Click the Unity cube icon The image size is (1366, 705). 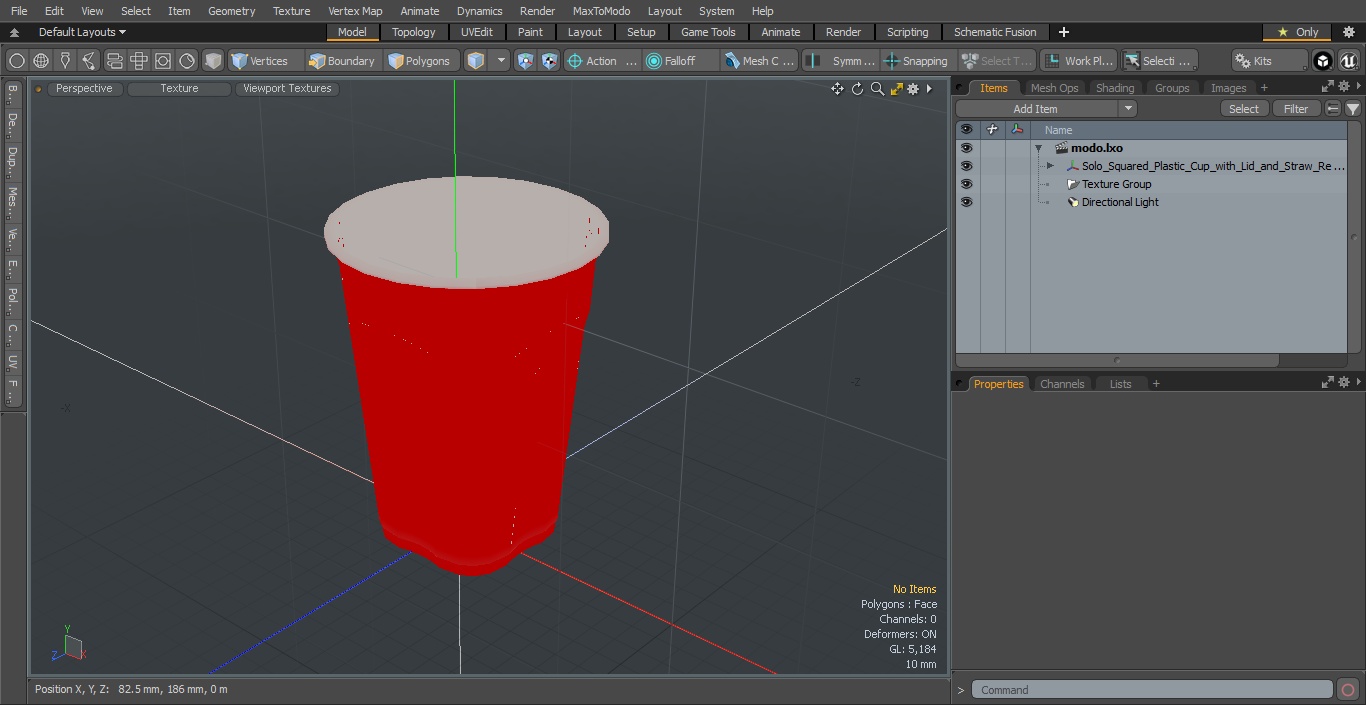[x=1323, y=61]
